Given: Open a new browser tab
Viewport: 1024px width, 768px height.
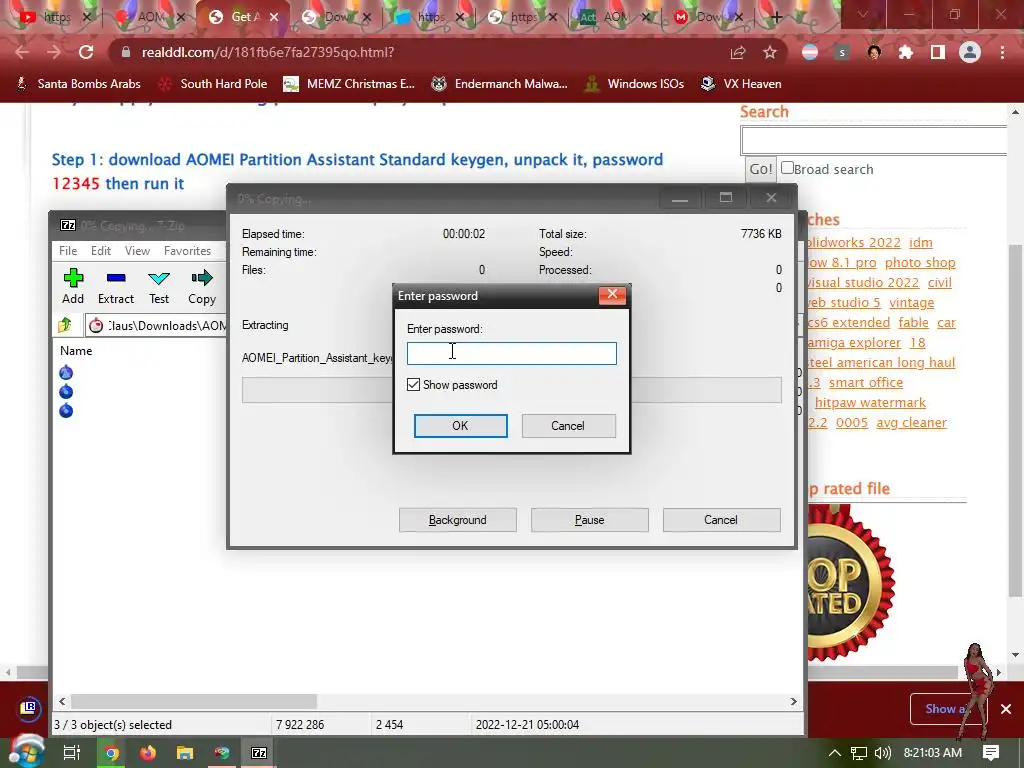Looking at the screenshot, I should 776,17.
